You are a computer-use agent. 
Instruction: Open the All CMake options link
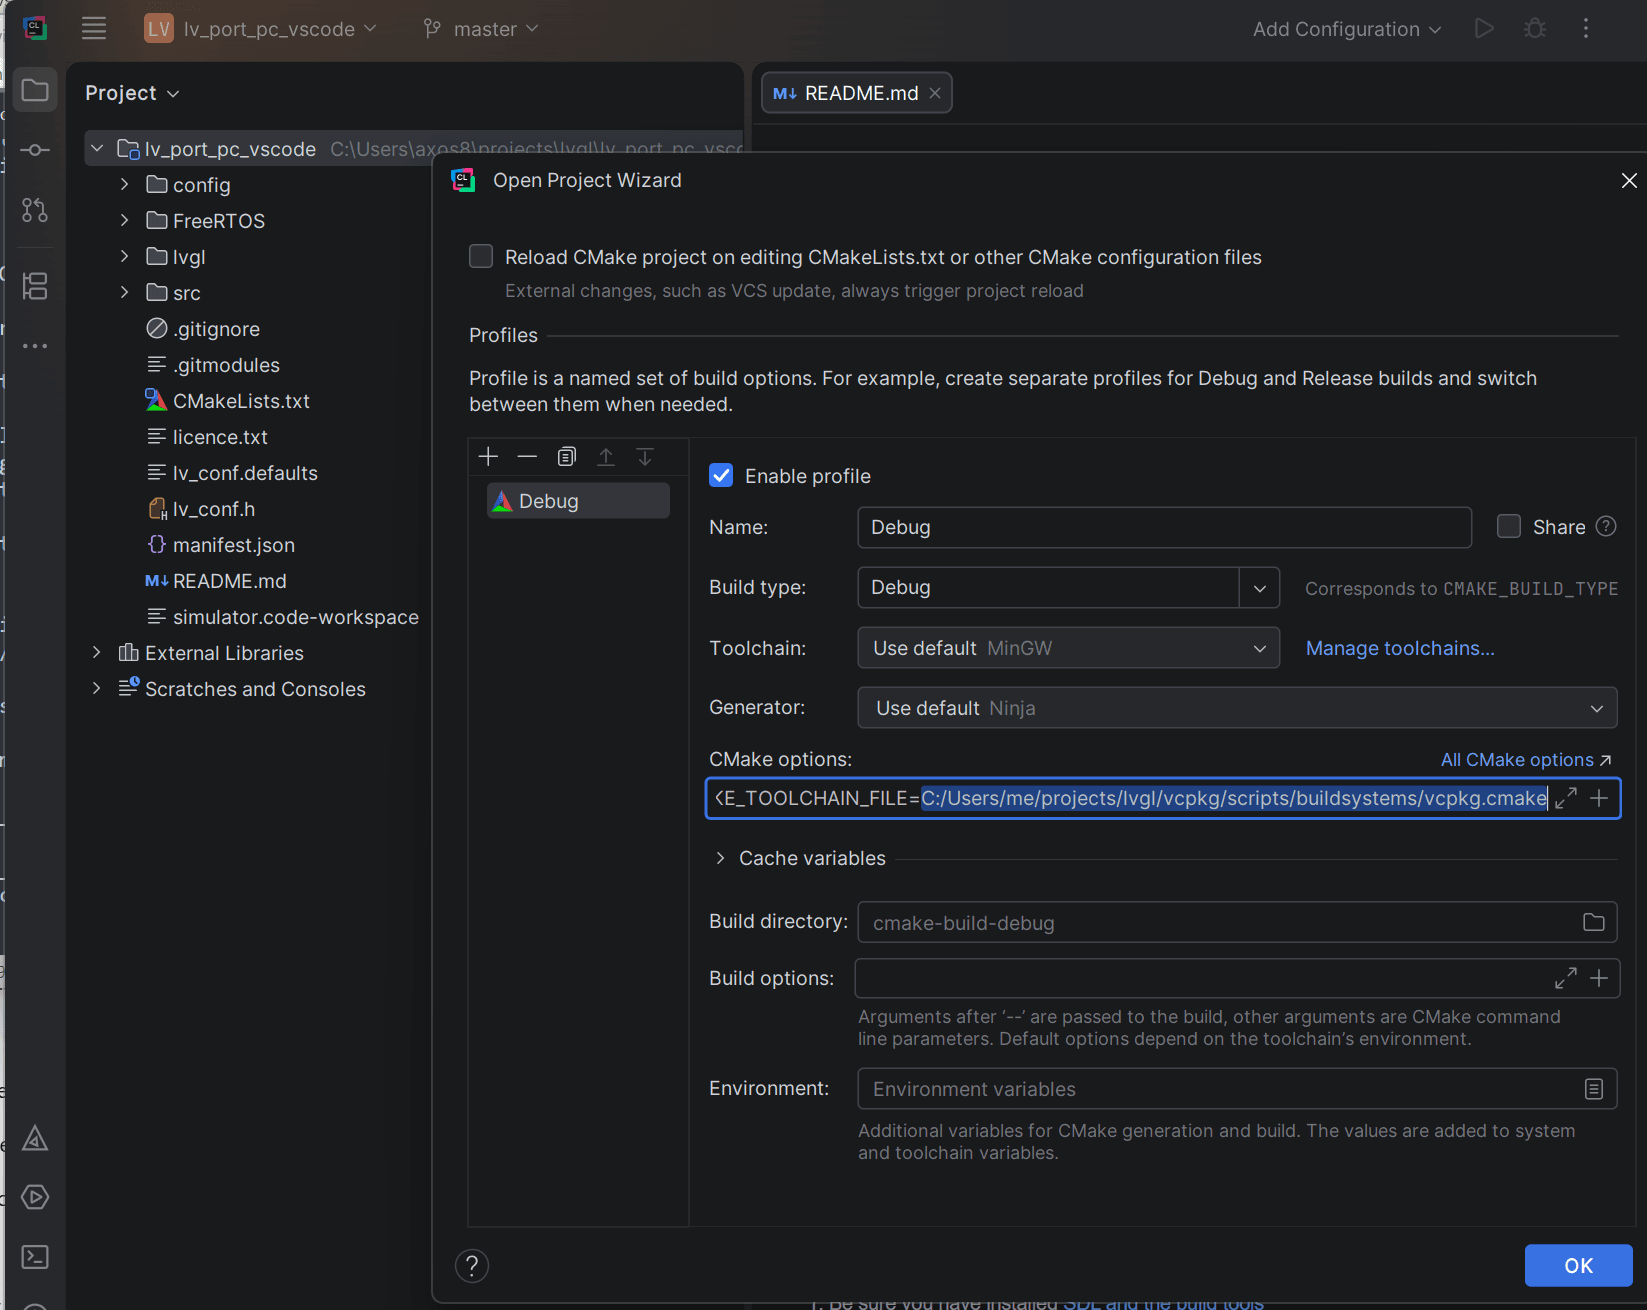(1526, 760)
